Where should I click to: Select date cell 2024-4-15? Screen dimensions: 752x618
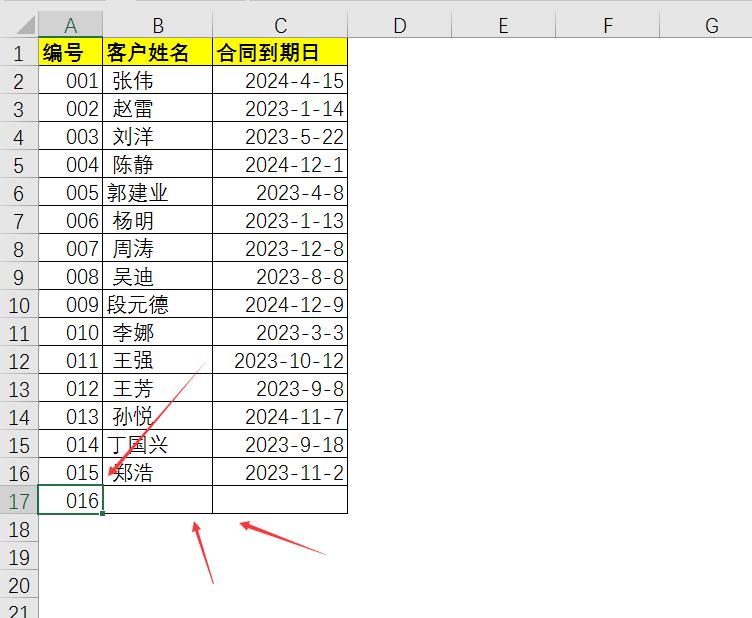tap(280, 80)
